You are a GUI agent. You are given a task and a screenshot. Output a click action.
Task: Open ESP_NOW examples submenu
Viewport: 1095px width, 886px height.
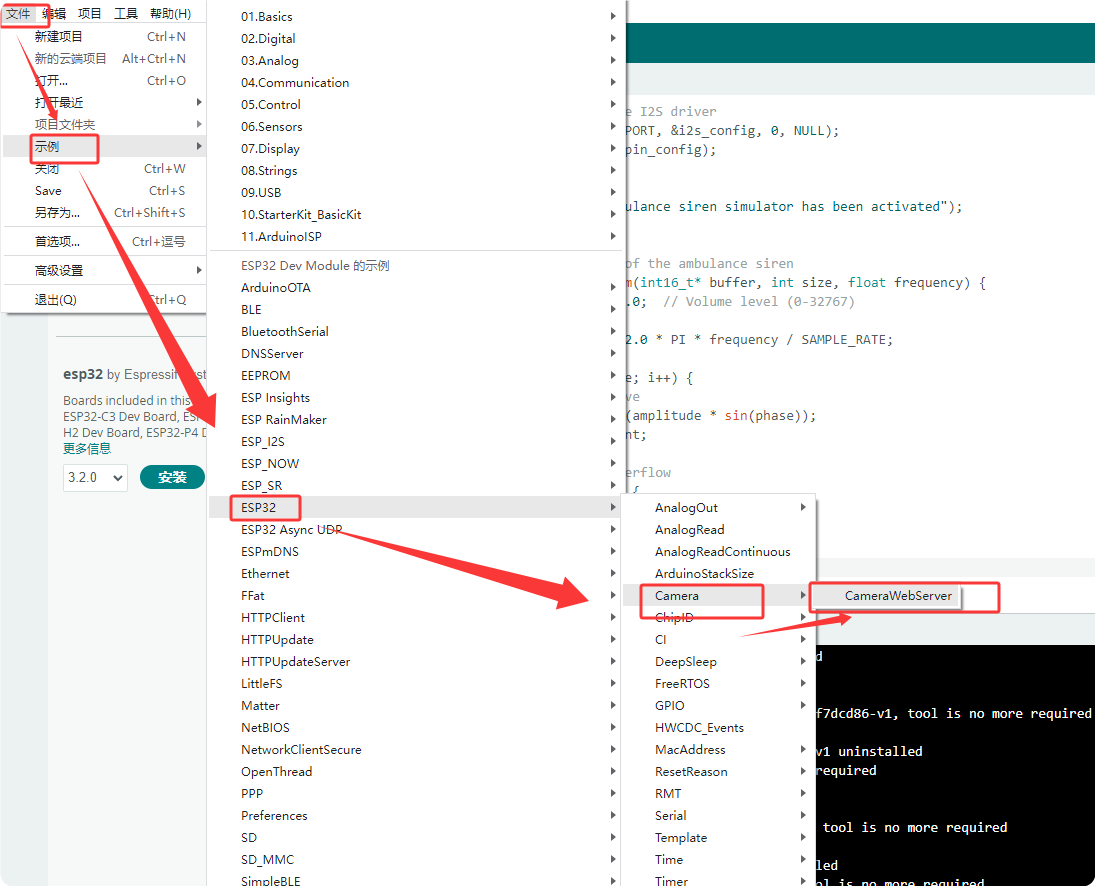pyautogui.click(x=417, y=464)
